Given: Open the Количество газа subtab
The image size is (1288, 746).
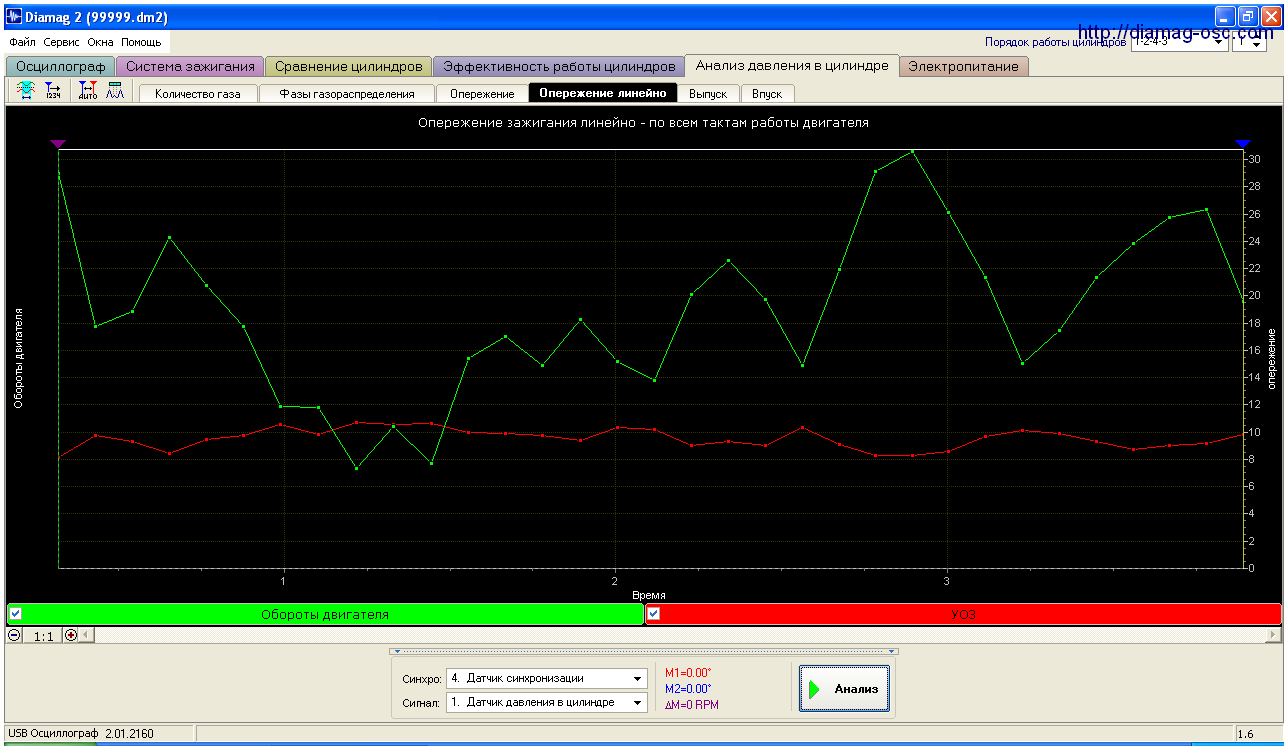Looking at the screenshot, I should 198,94.
